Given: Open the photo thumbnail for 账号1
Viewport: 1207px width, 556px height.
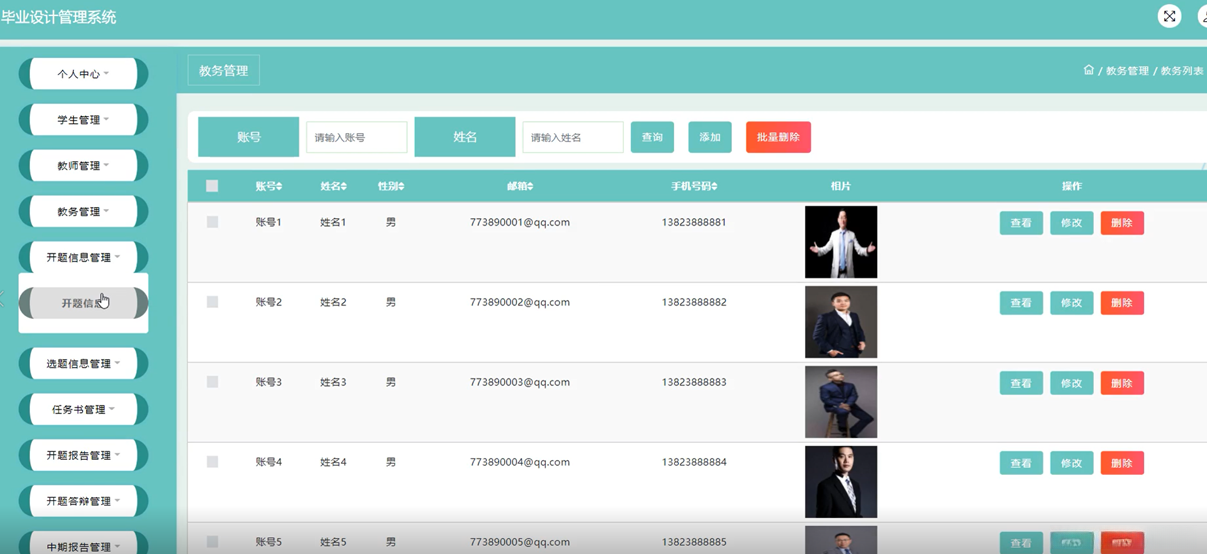Looking at the screenshot, I should [841, 242].
